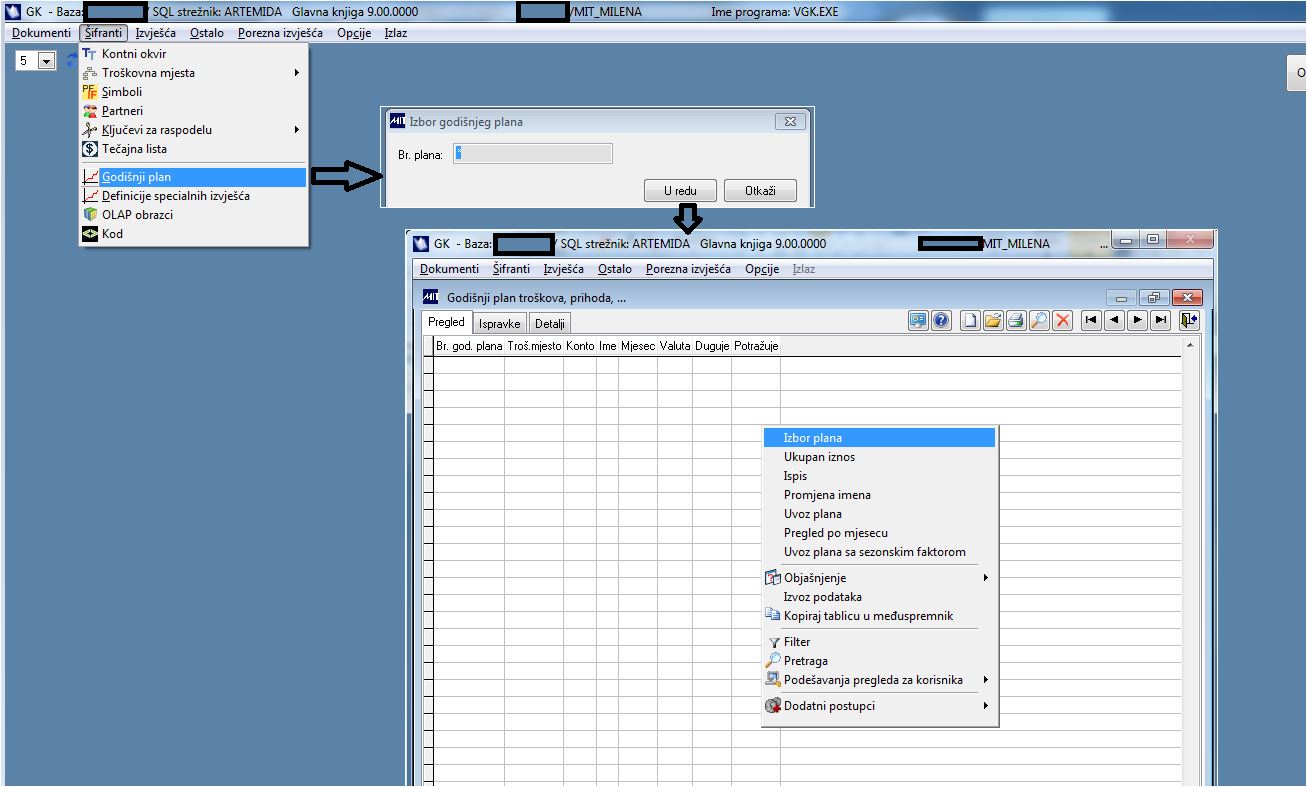The image size is (1307, 787).
Task: Click the magnifier search toolbar icon
Action: coord(1039,320)
